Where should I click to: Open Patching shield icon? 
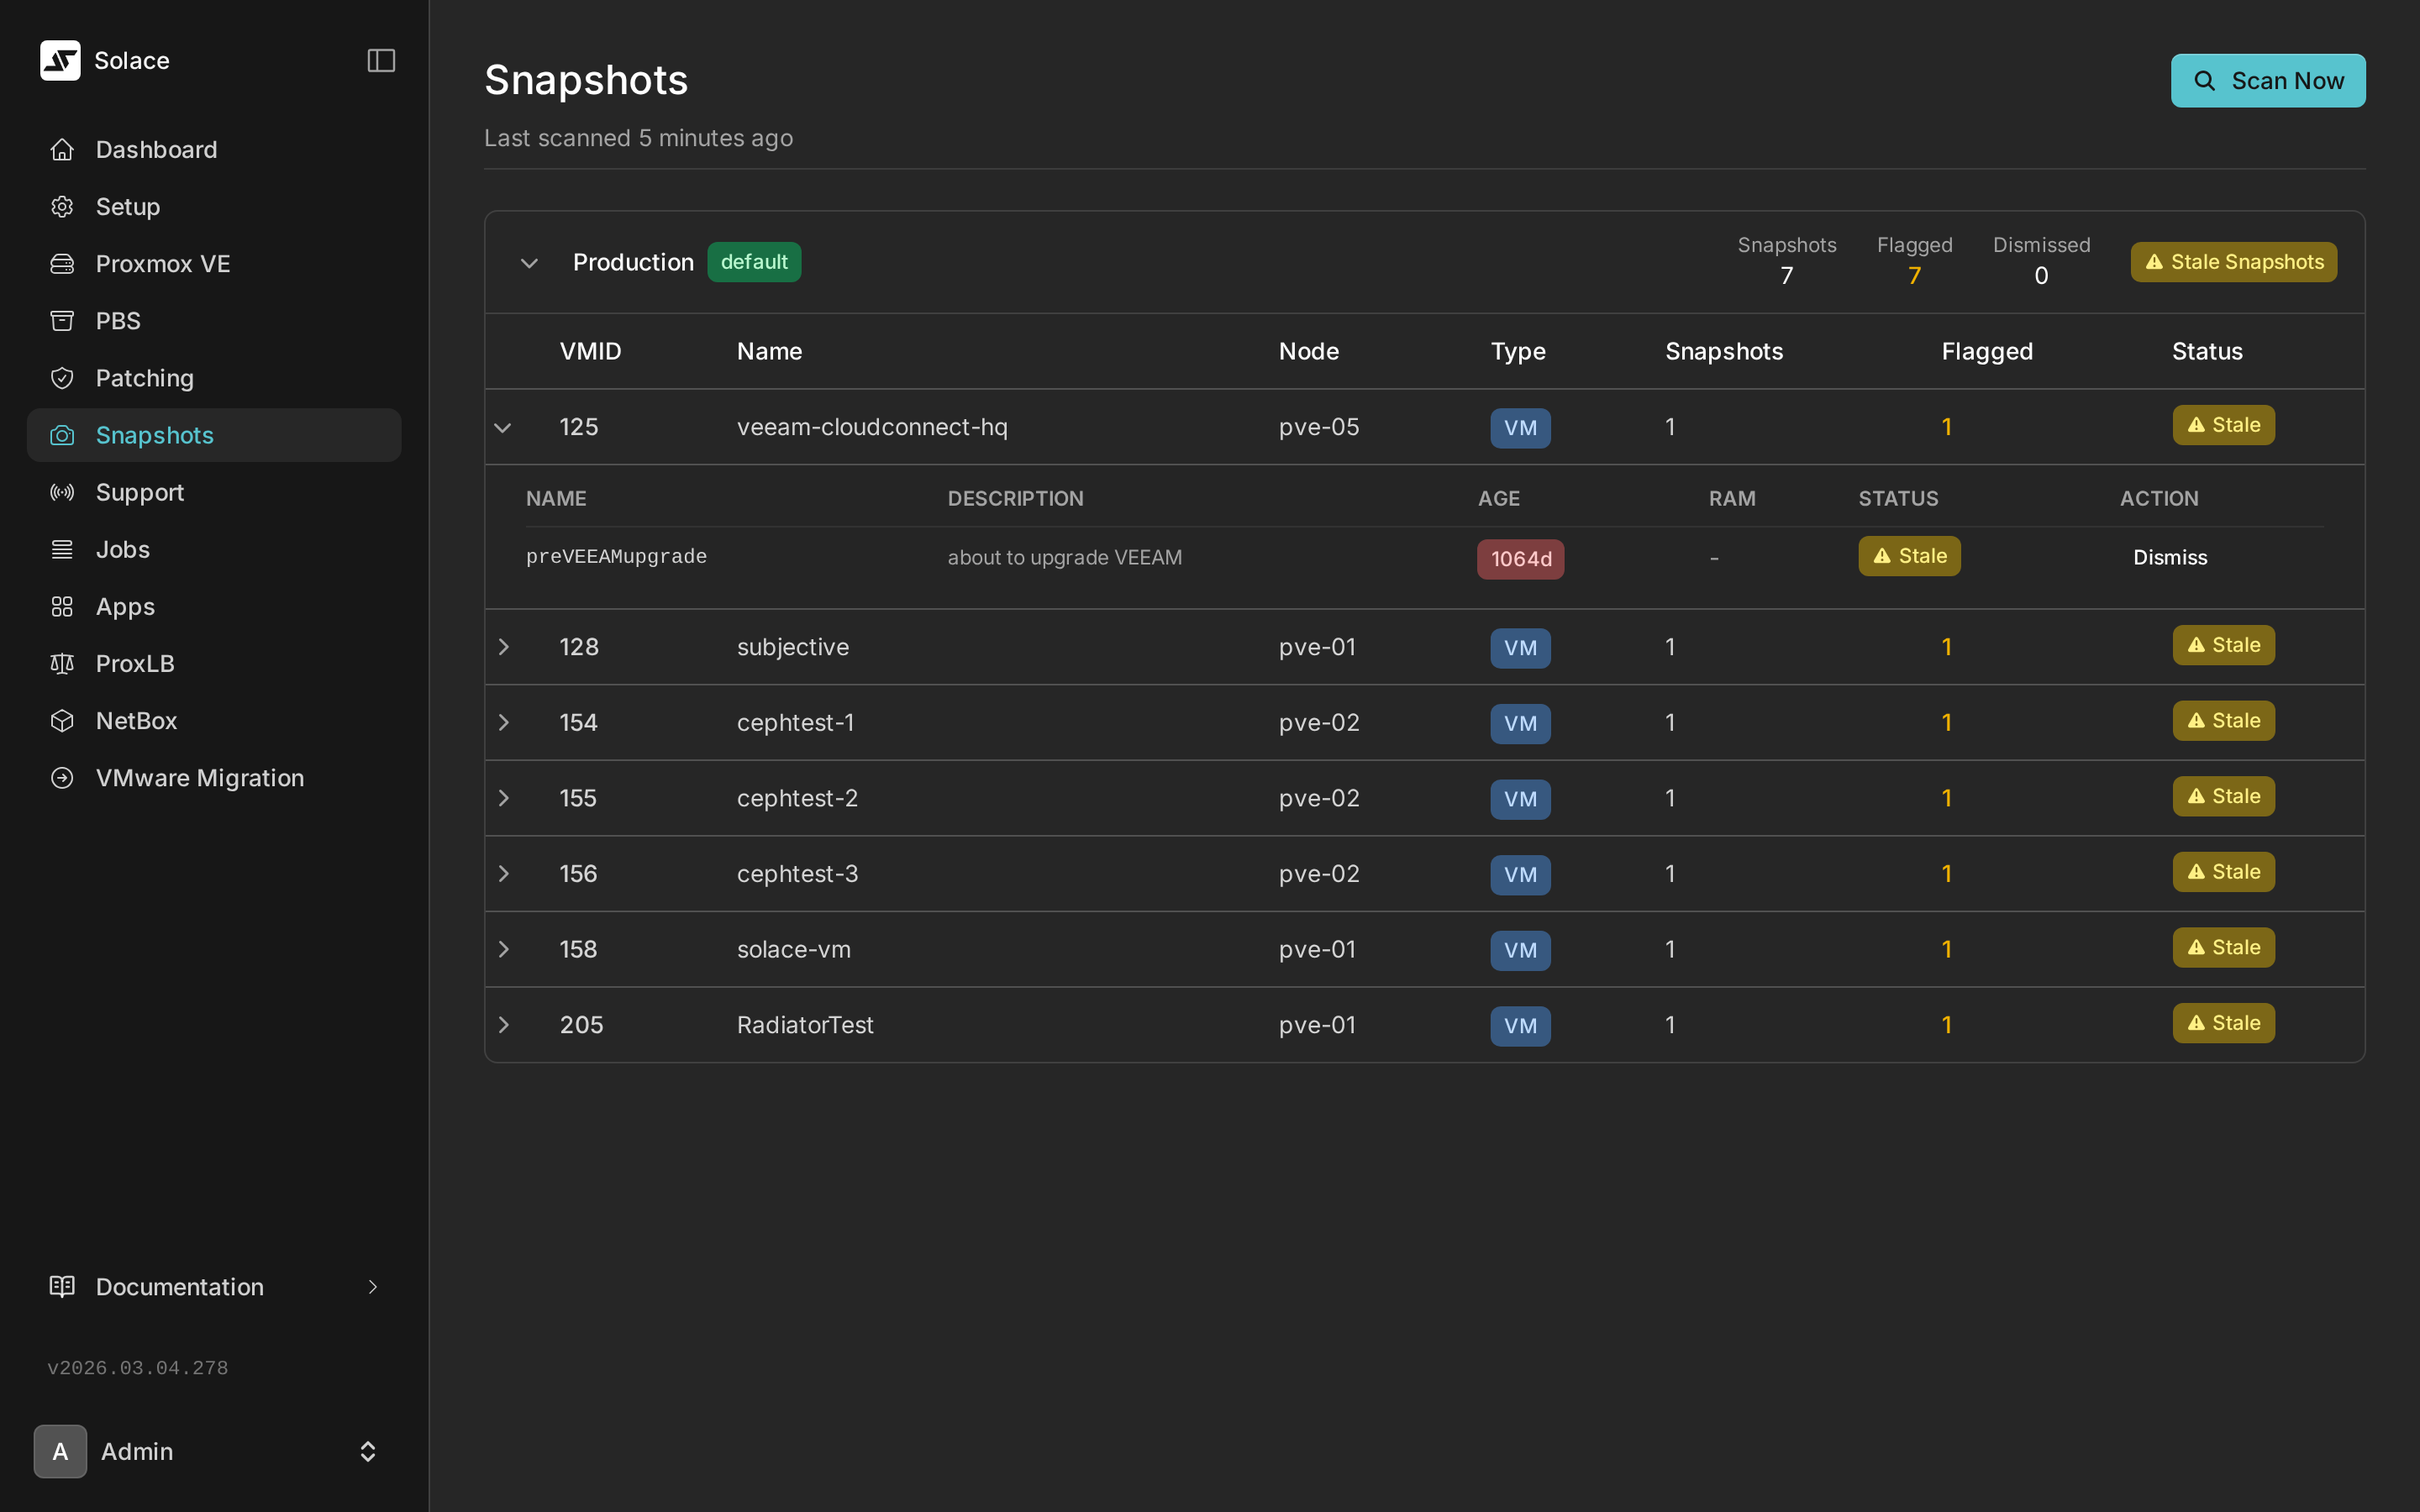click(62, 378)
